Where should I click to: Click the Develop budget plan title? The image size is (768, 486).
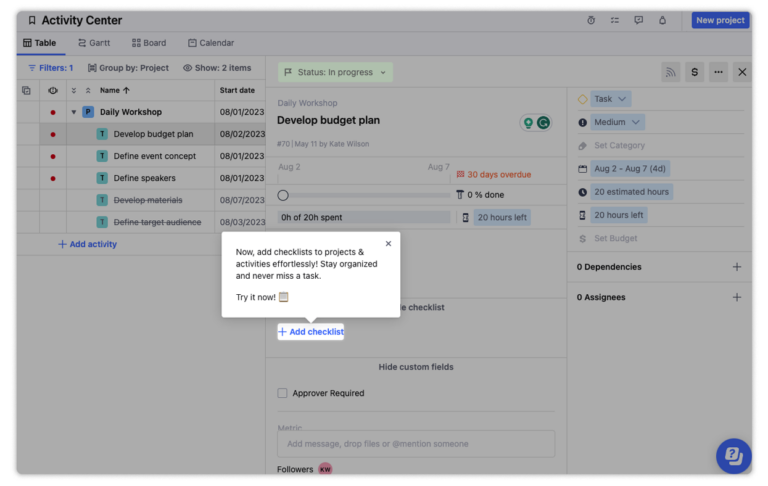[328, 121]
